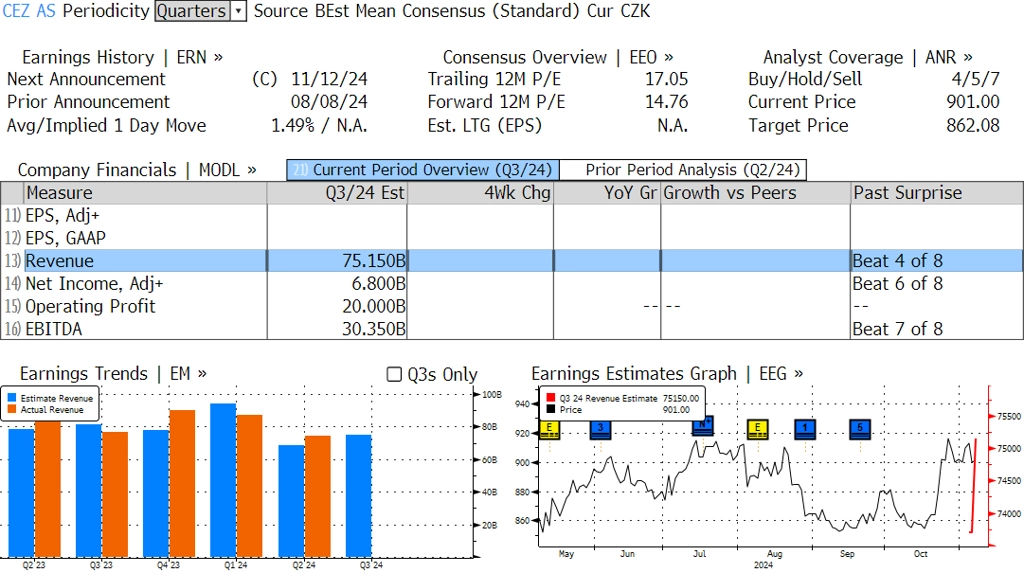Click the blue N news marker in July
The image size is (1024, 573).
pos(703,425)
